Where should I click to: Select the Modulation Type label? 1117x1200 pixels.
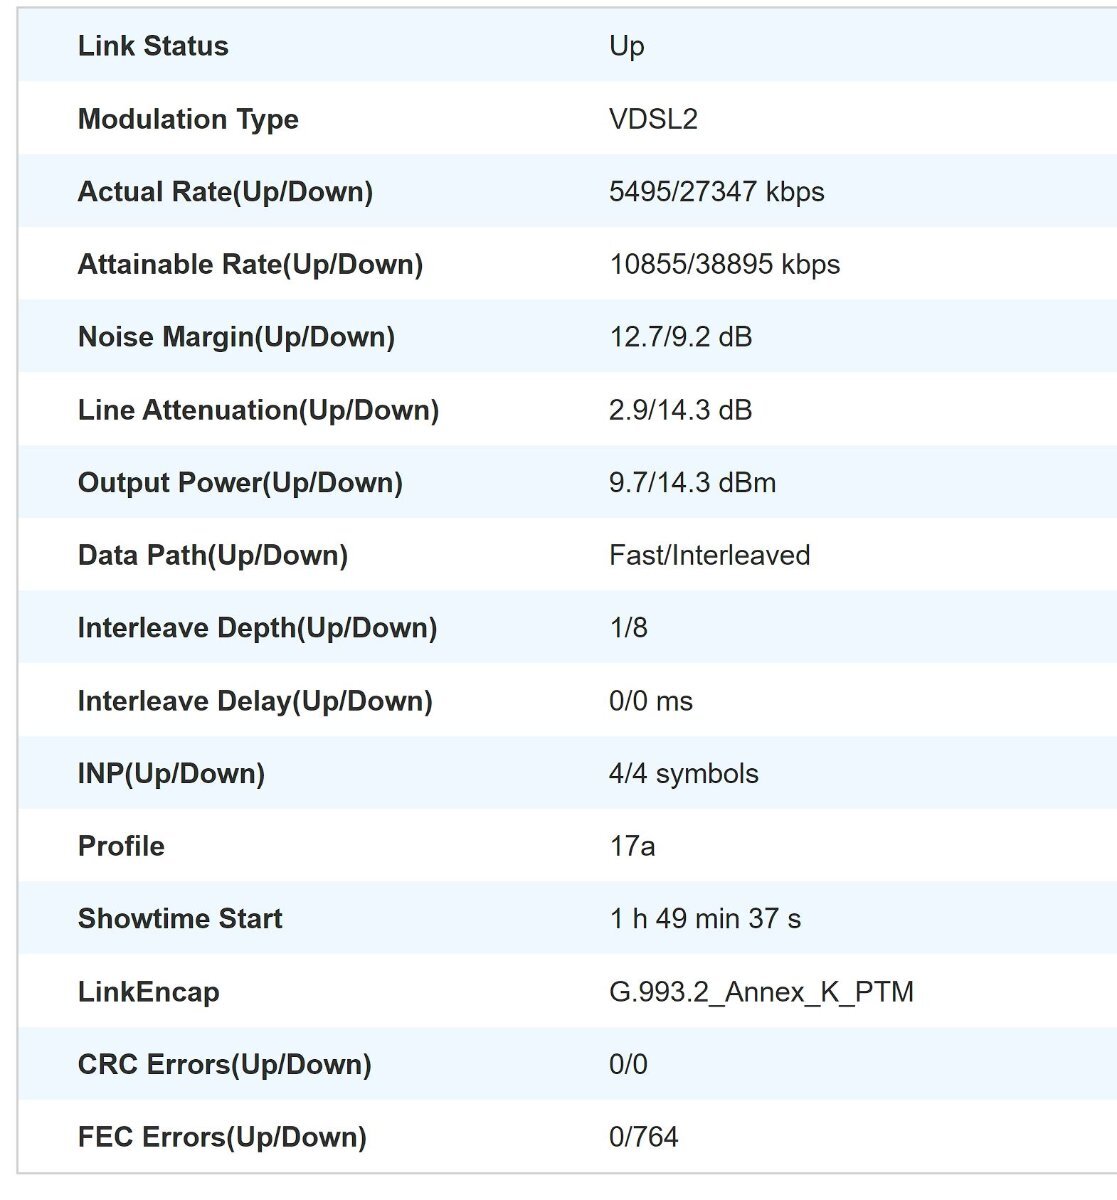(188, 120)
